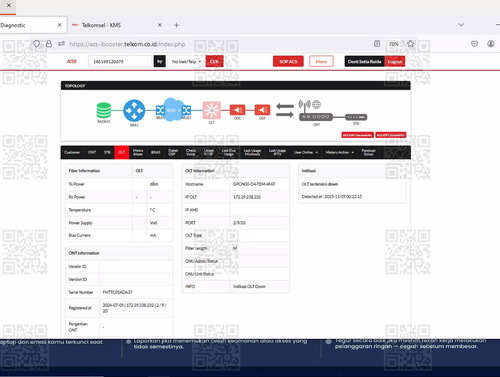Click the globe icon above the ONT
The height and width of the screenshot is (377, 500).
click(x=316, y=104)
